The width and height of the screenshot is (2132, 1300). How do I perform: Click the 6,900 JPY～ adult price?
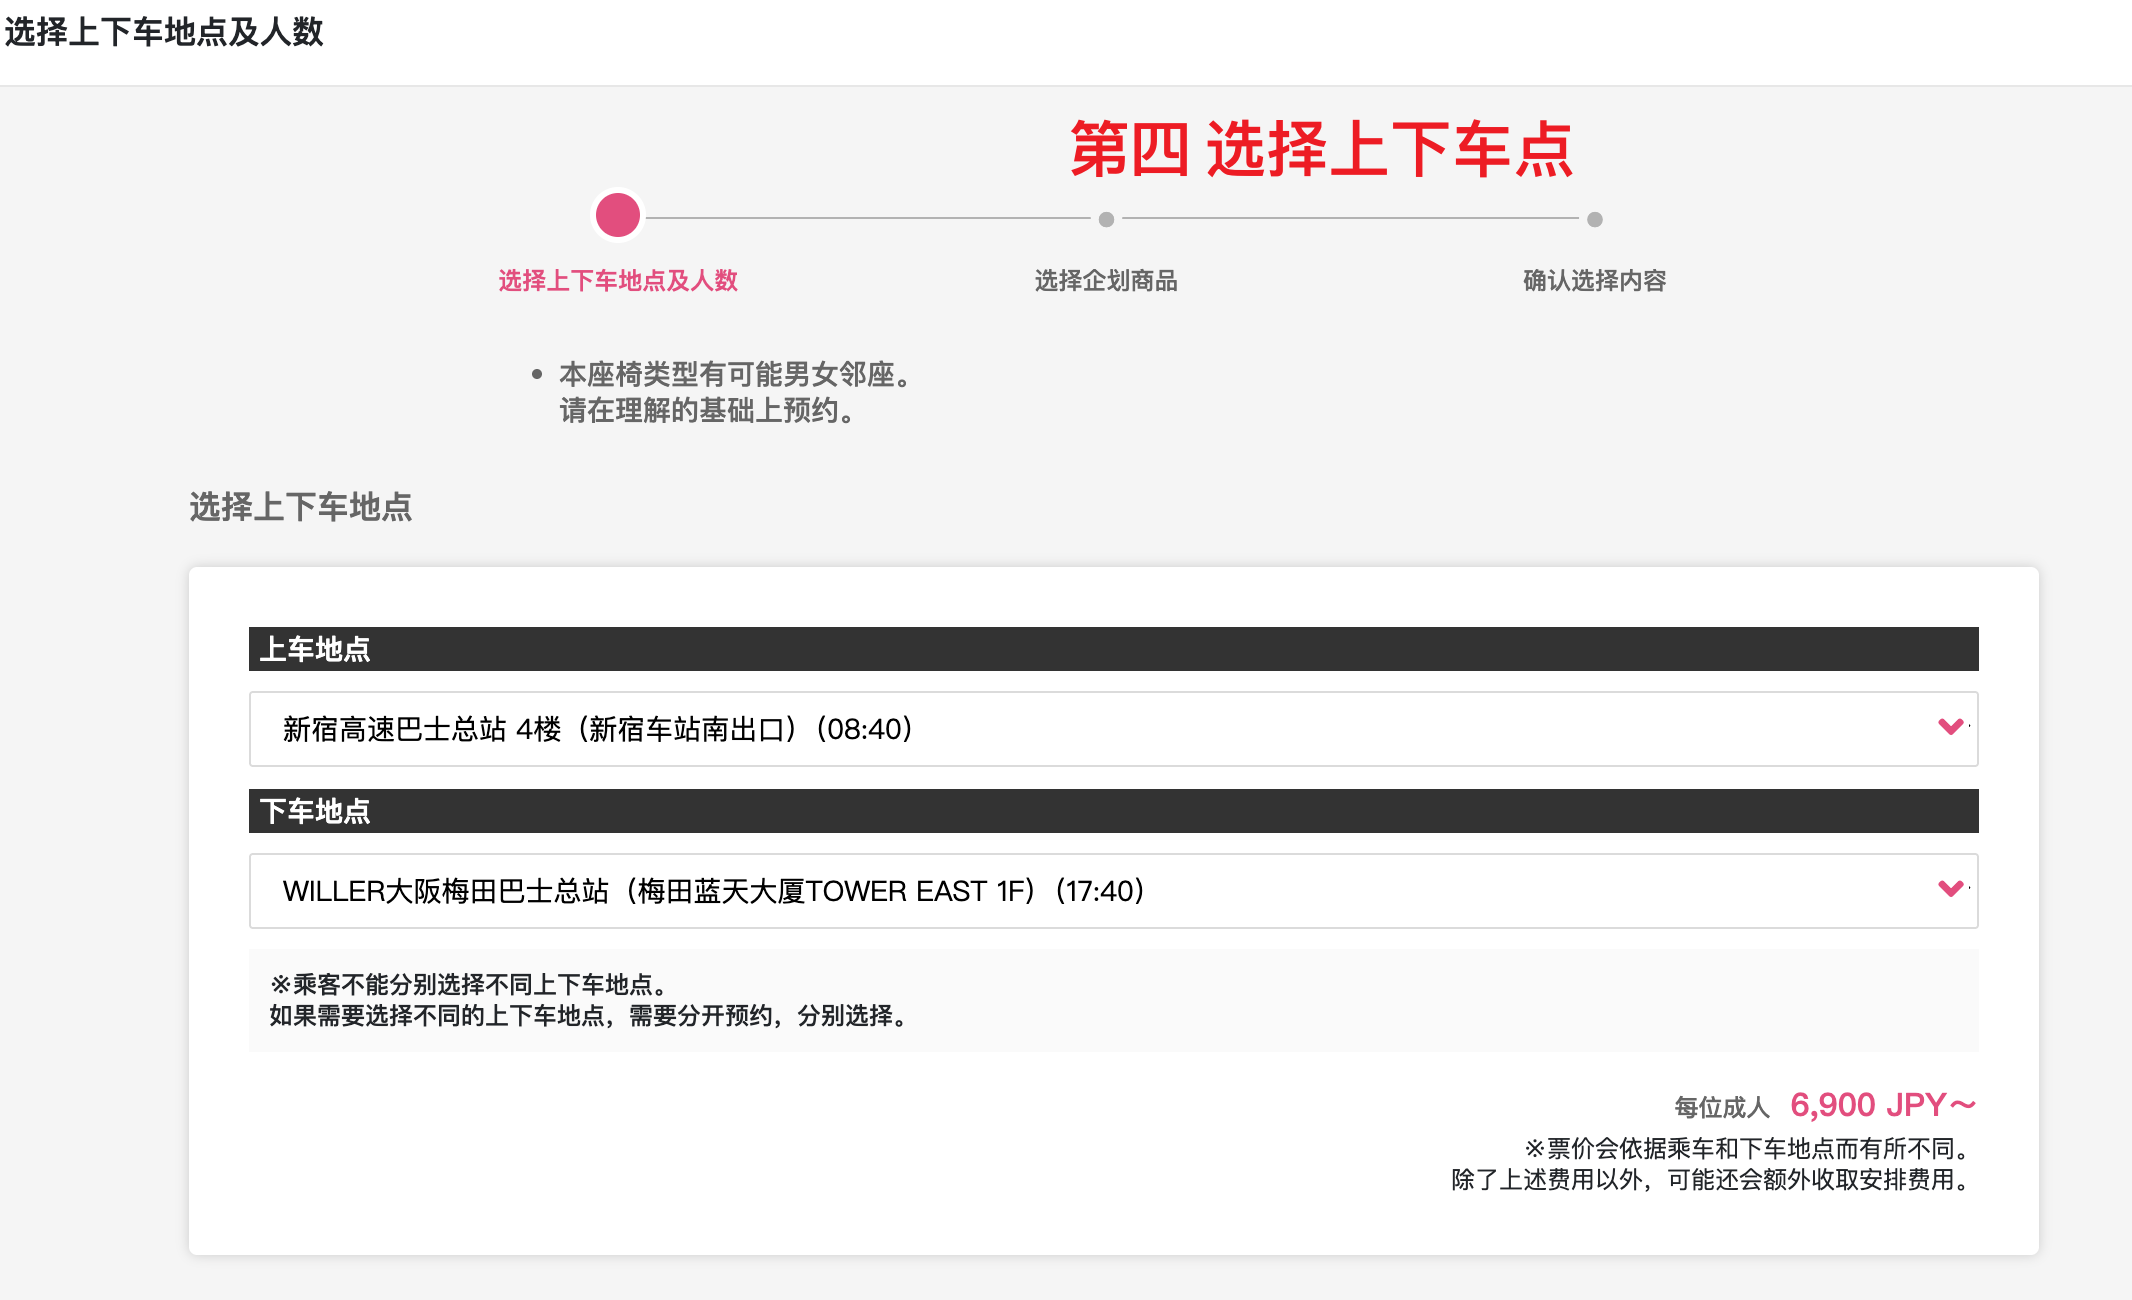tap(1883, 1105)
